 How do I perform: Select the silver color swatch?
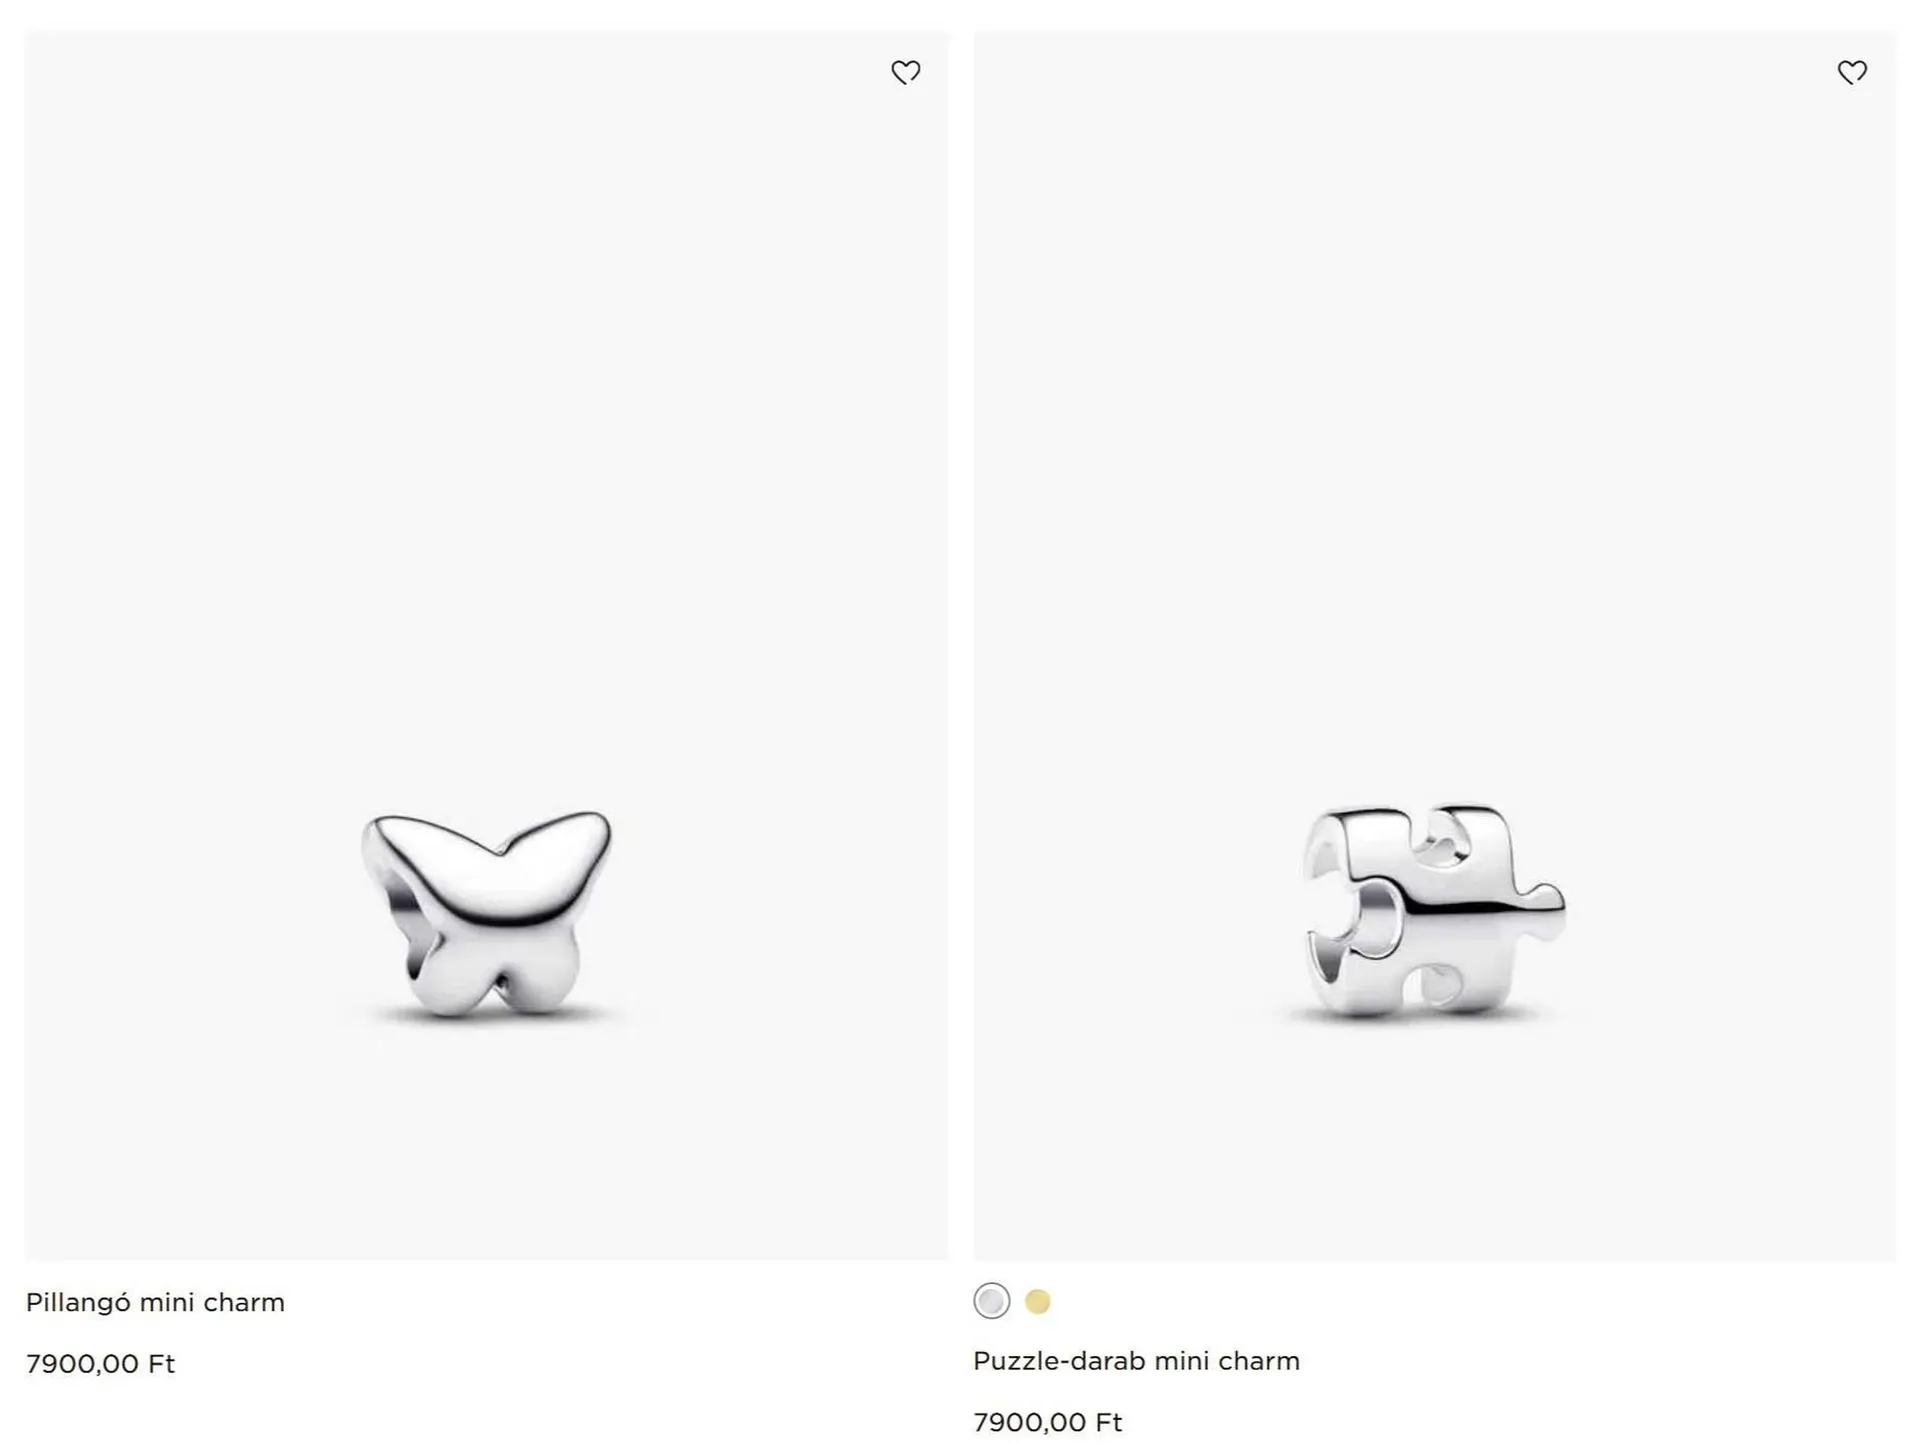pos(991,1301)
